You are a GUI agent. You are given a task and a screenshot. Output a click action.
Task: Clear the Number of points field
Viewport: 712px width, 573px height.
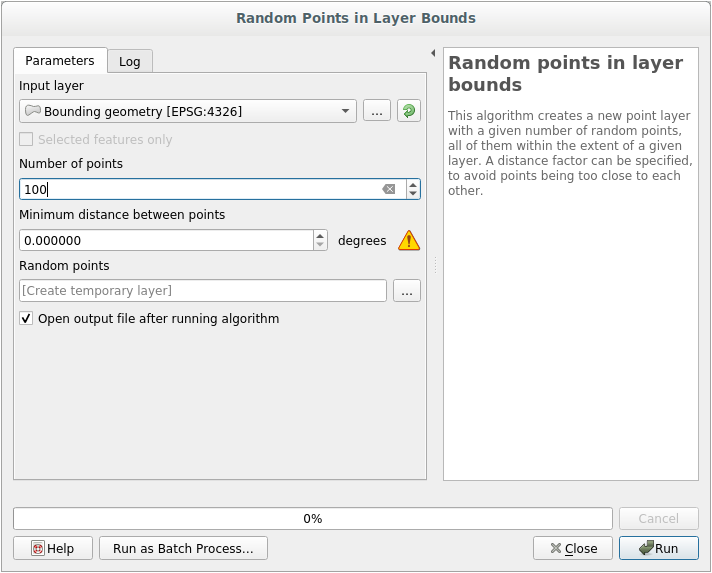click(x=389, y=189)
